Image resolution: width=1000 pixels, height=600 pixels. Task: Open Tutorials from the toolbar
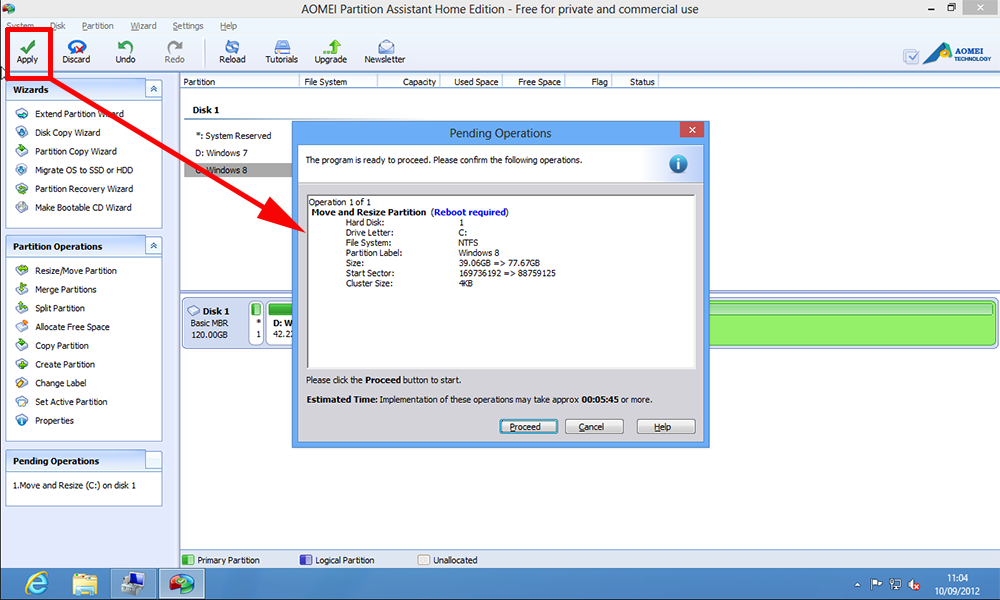281,51
